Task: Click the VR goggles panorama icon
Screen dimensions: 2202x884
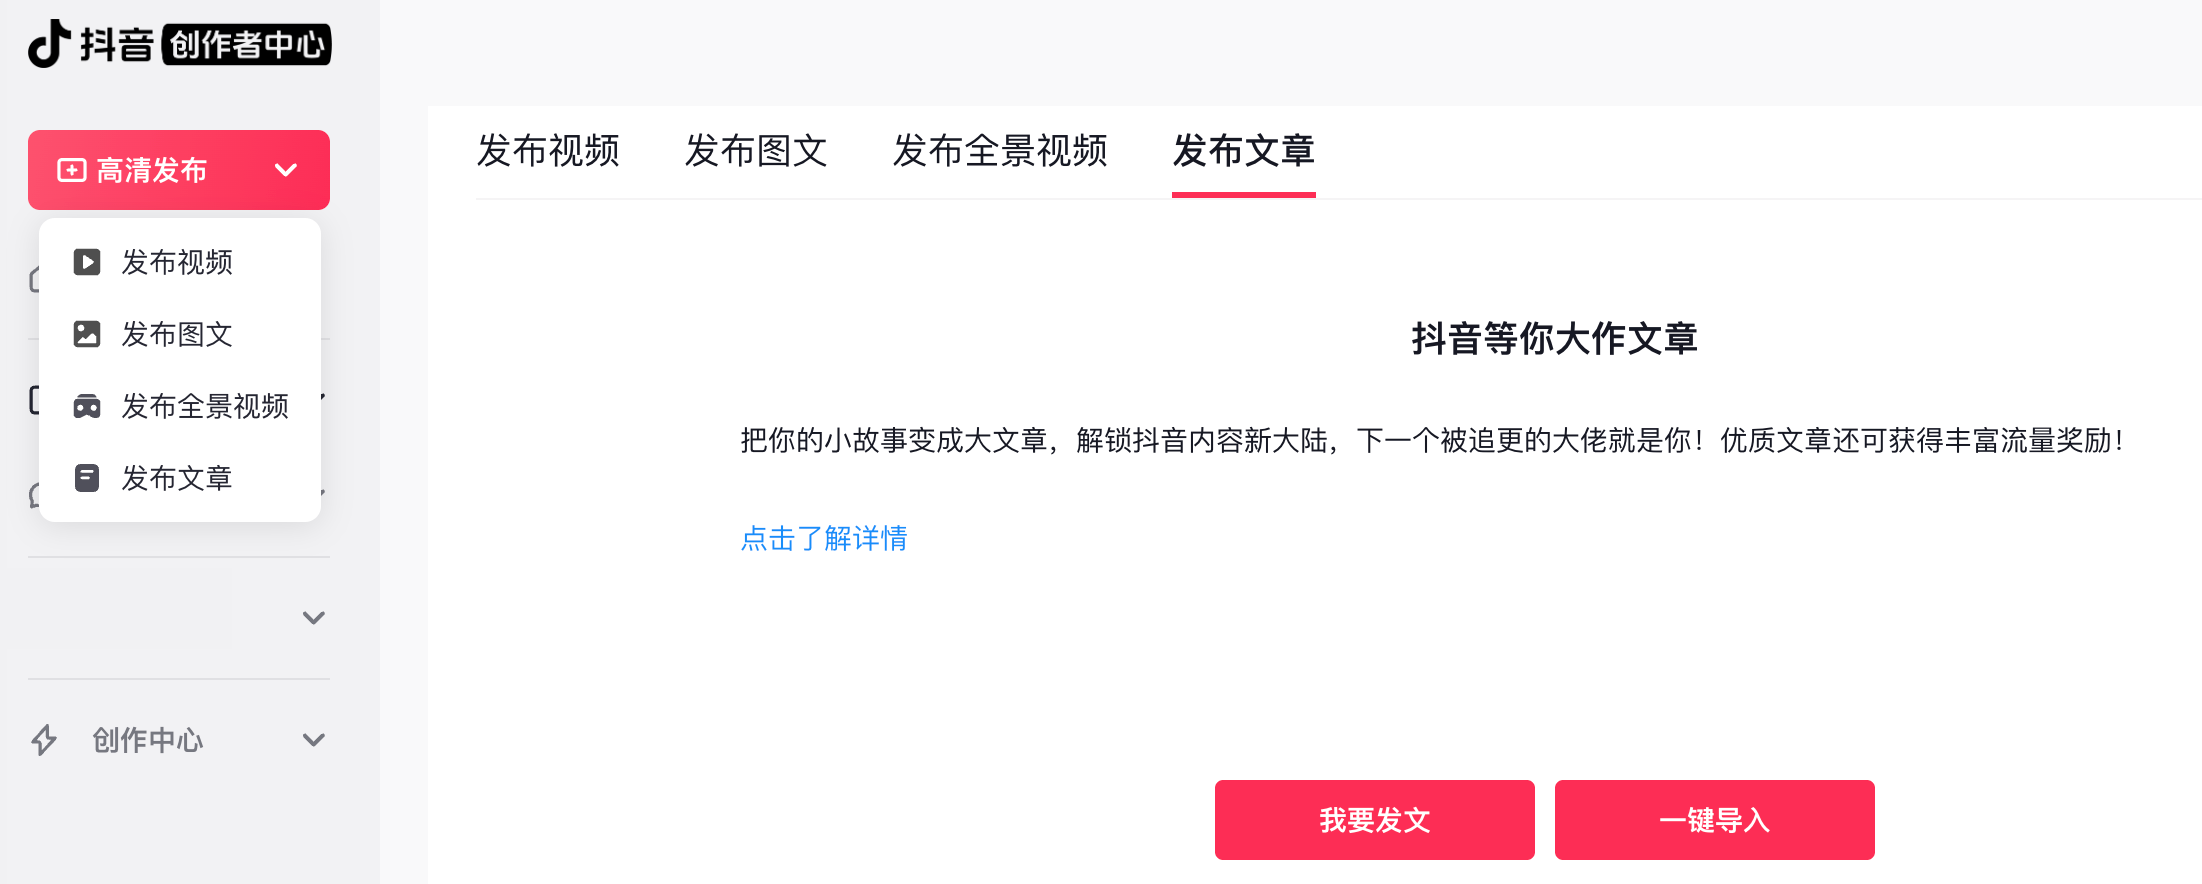Action: [87, 406]
